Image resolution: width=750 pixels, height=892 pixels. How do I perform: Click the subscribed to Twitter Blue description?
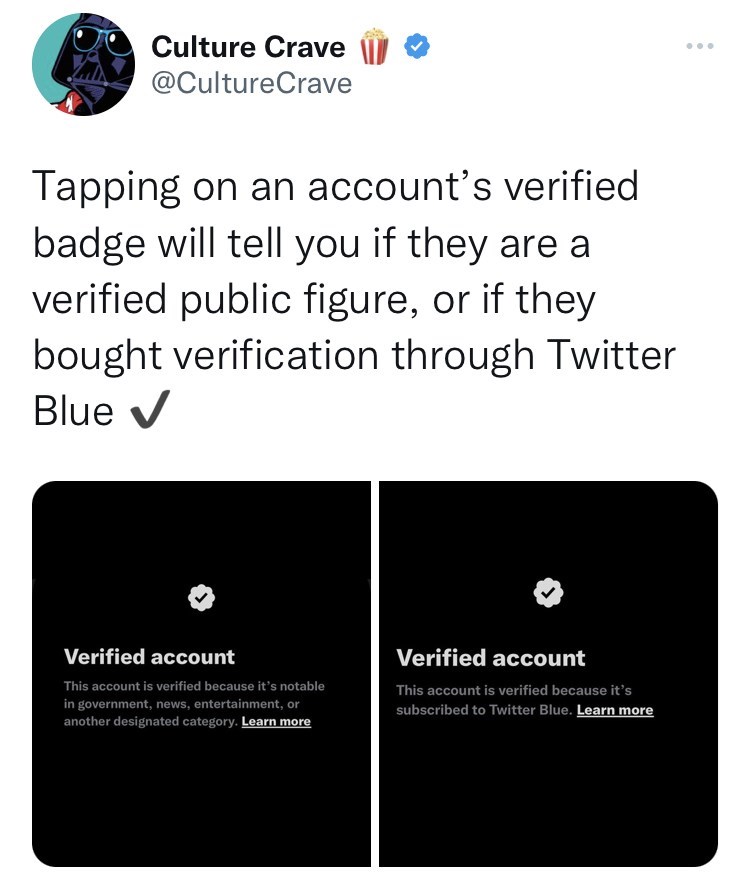tap(485, 710)
